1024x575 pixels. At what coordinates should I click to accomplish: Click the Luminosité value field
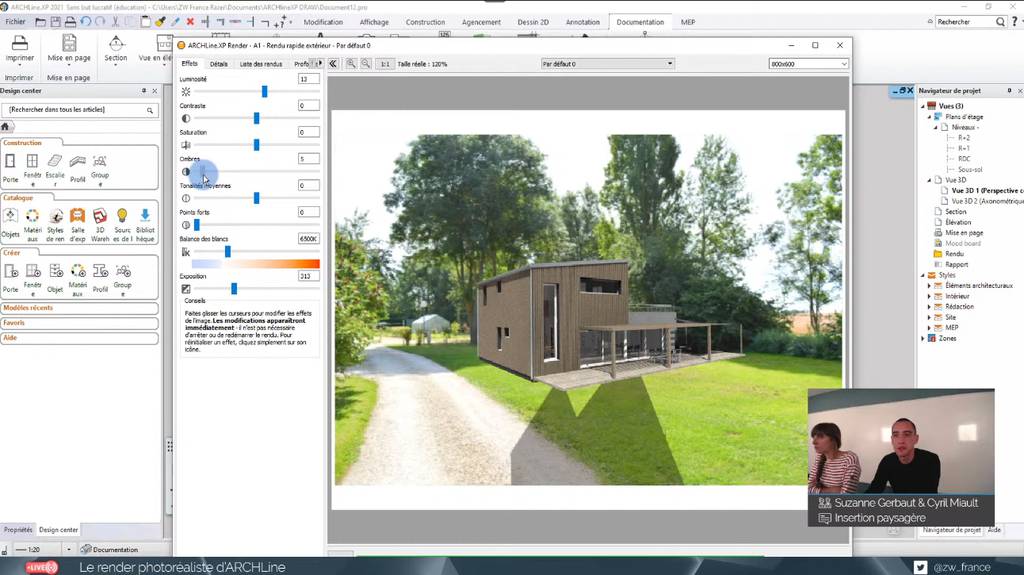(308, 79)
